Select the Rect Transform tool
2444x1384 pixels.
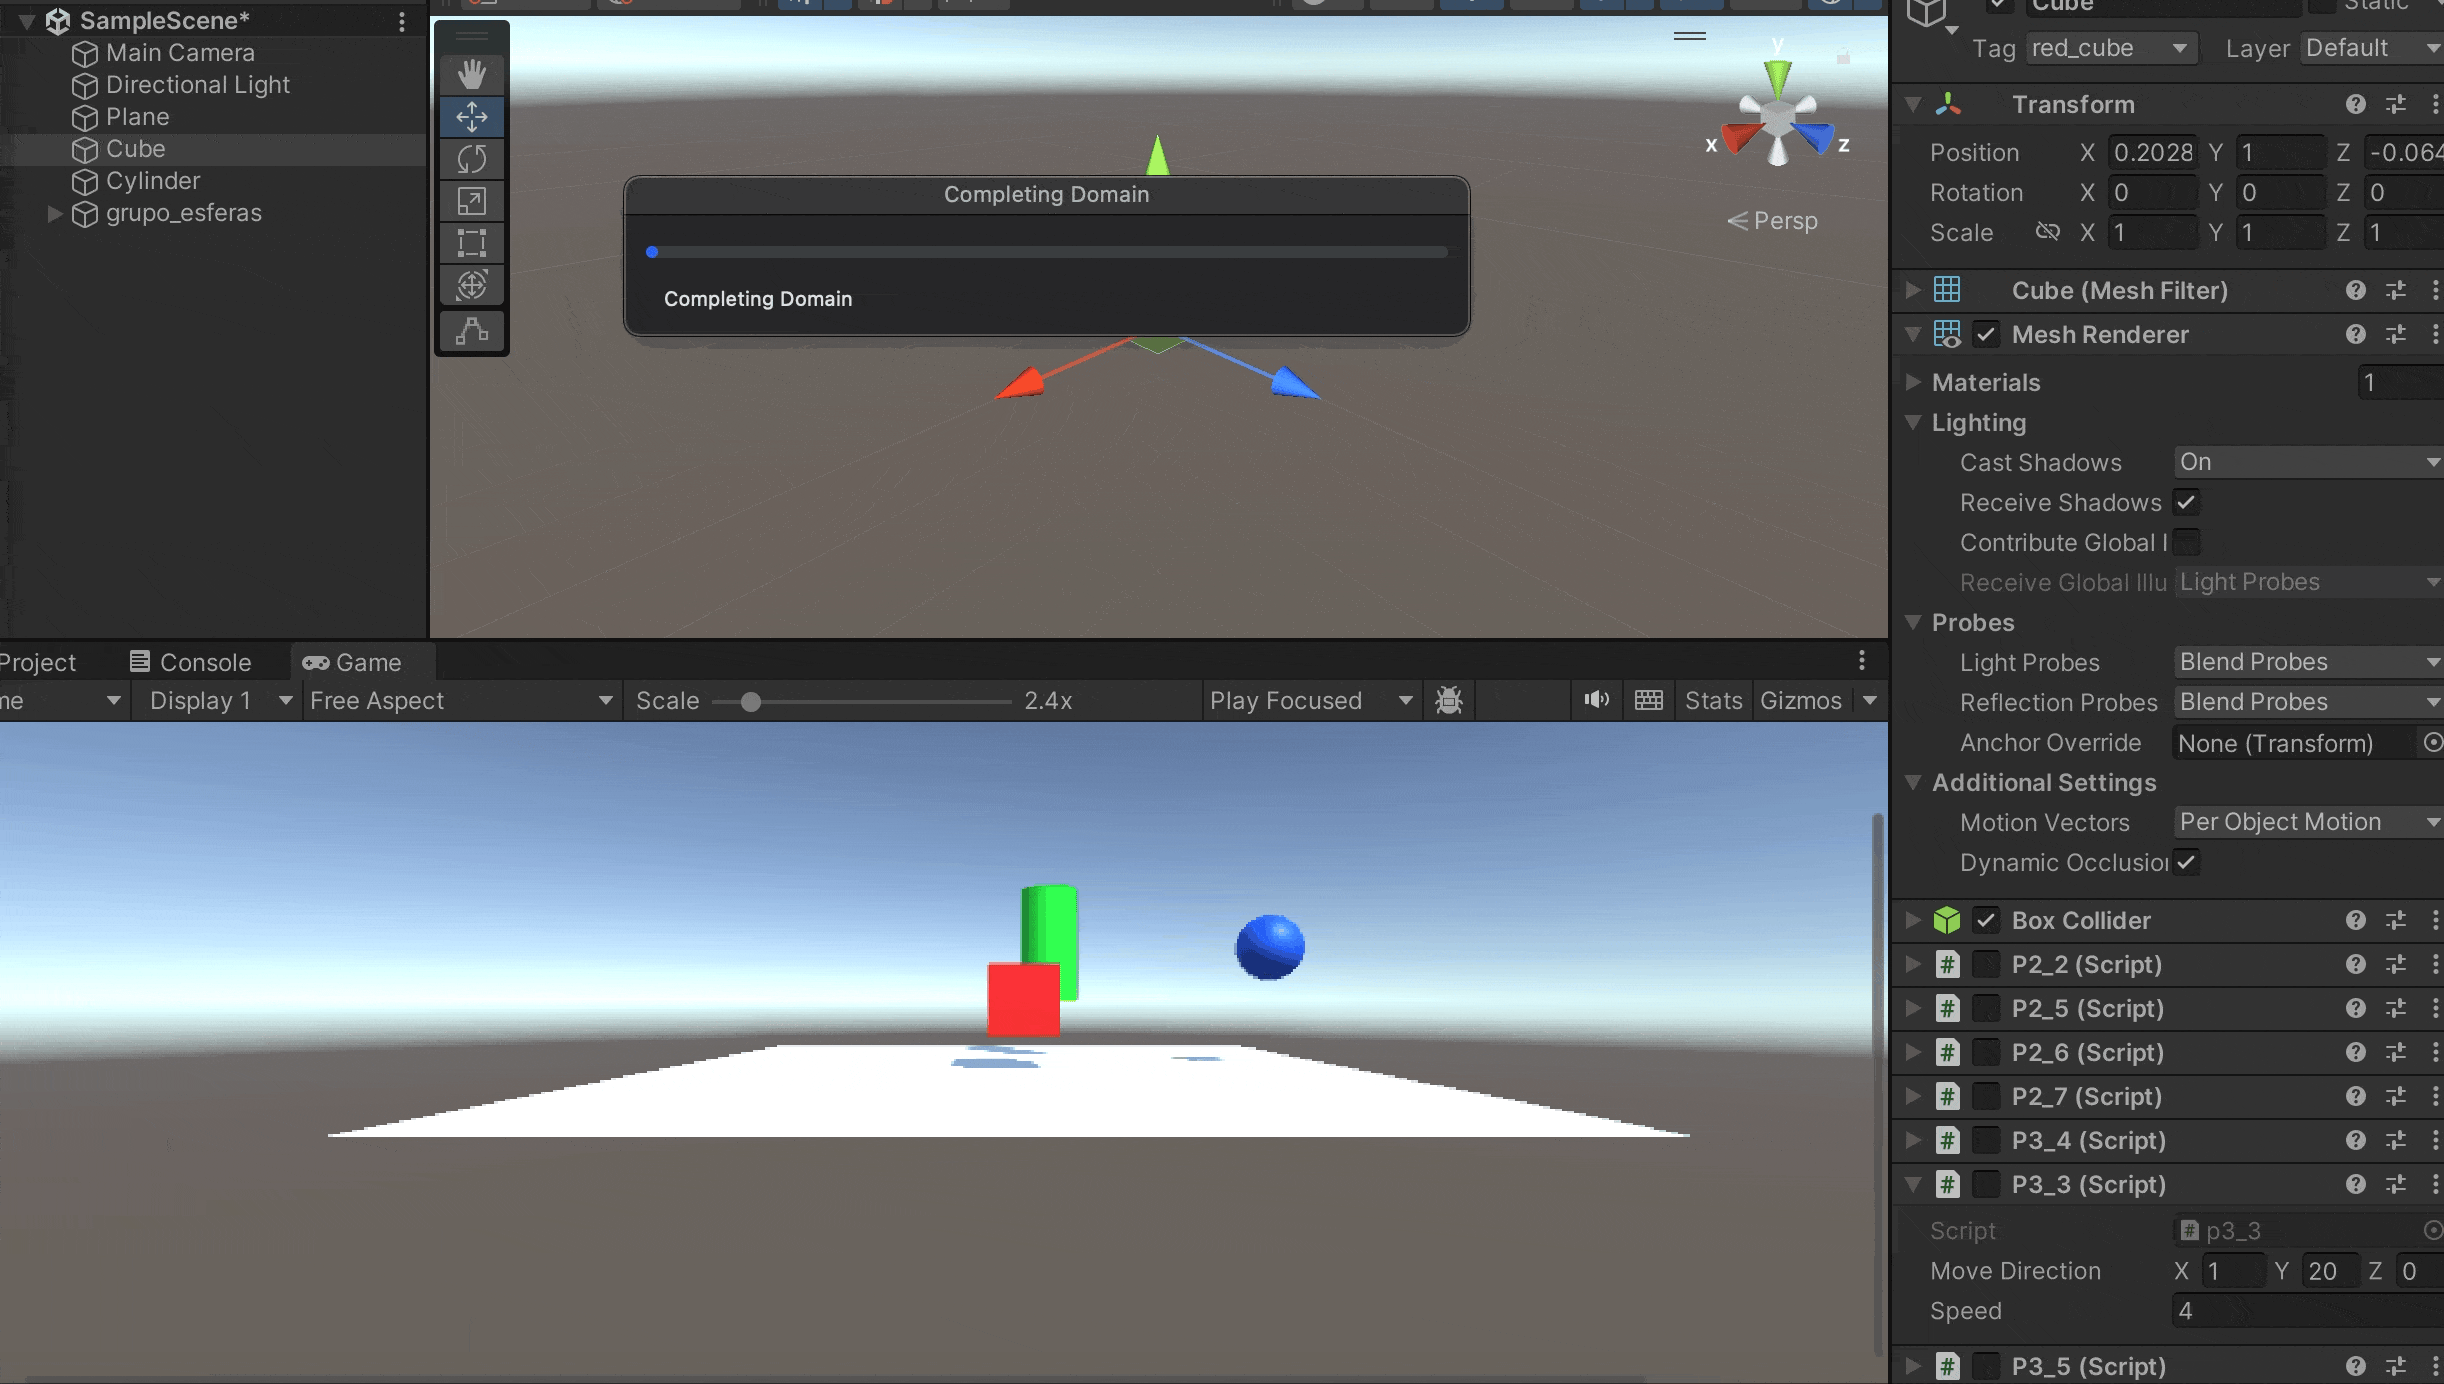click(x=471, y=243)
